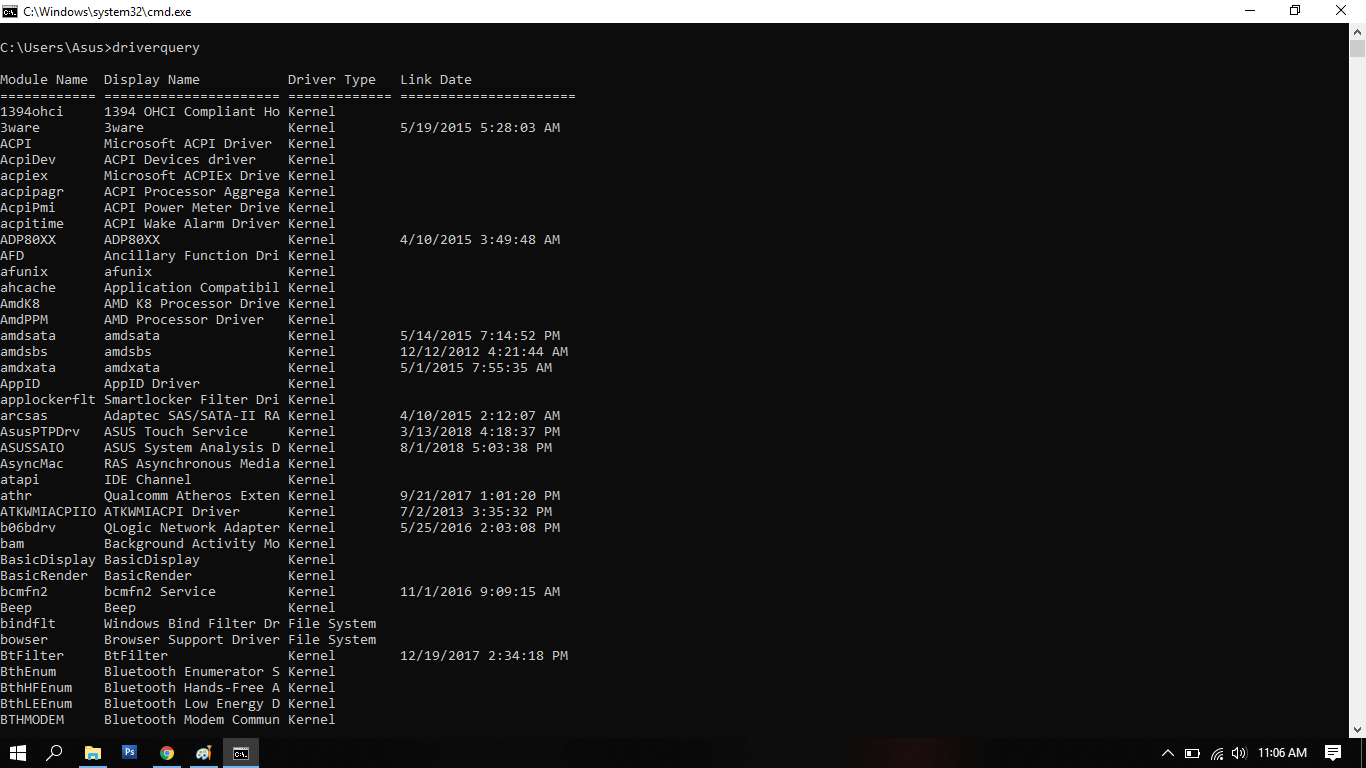
Task: Show hidden system tray icons
Action: coord(1168,753)
